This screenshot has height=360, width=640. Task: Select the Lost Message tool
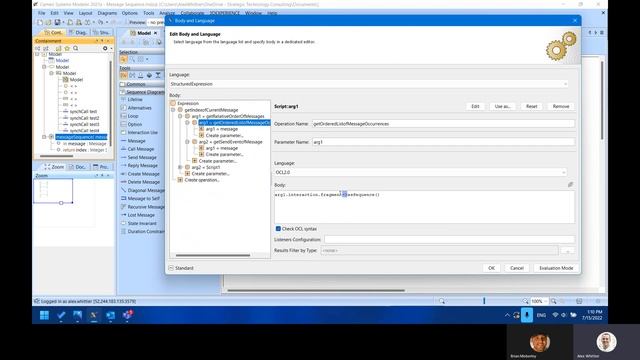(138, 215)
